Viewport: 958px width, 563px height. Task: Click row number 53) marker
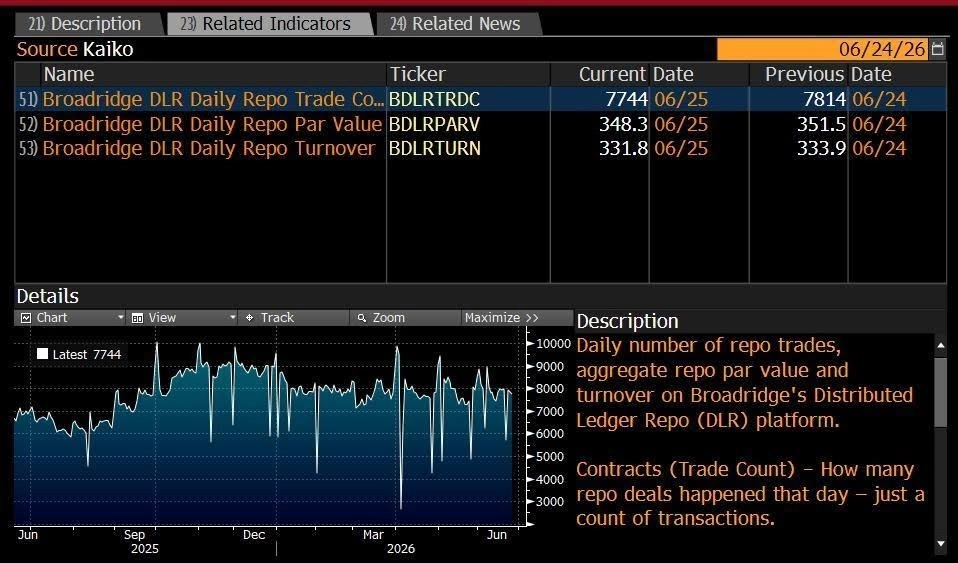28,149
